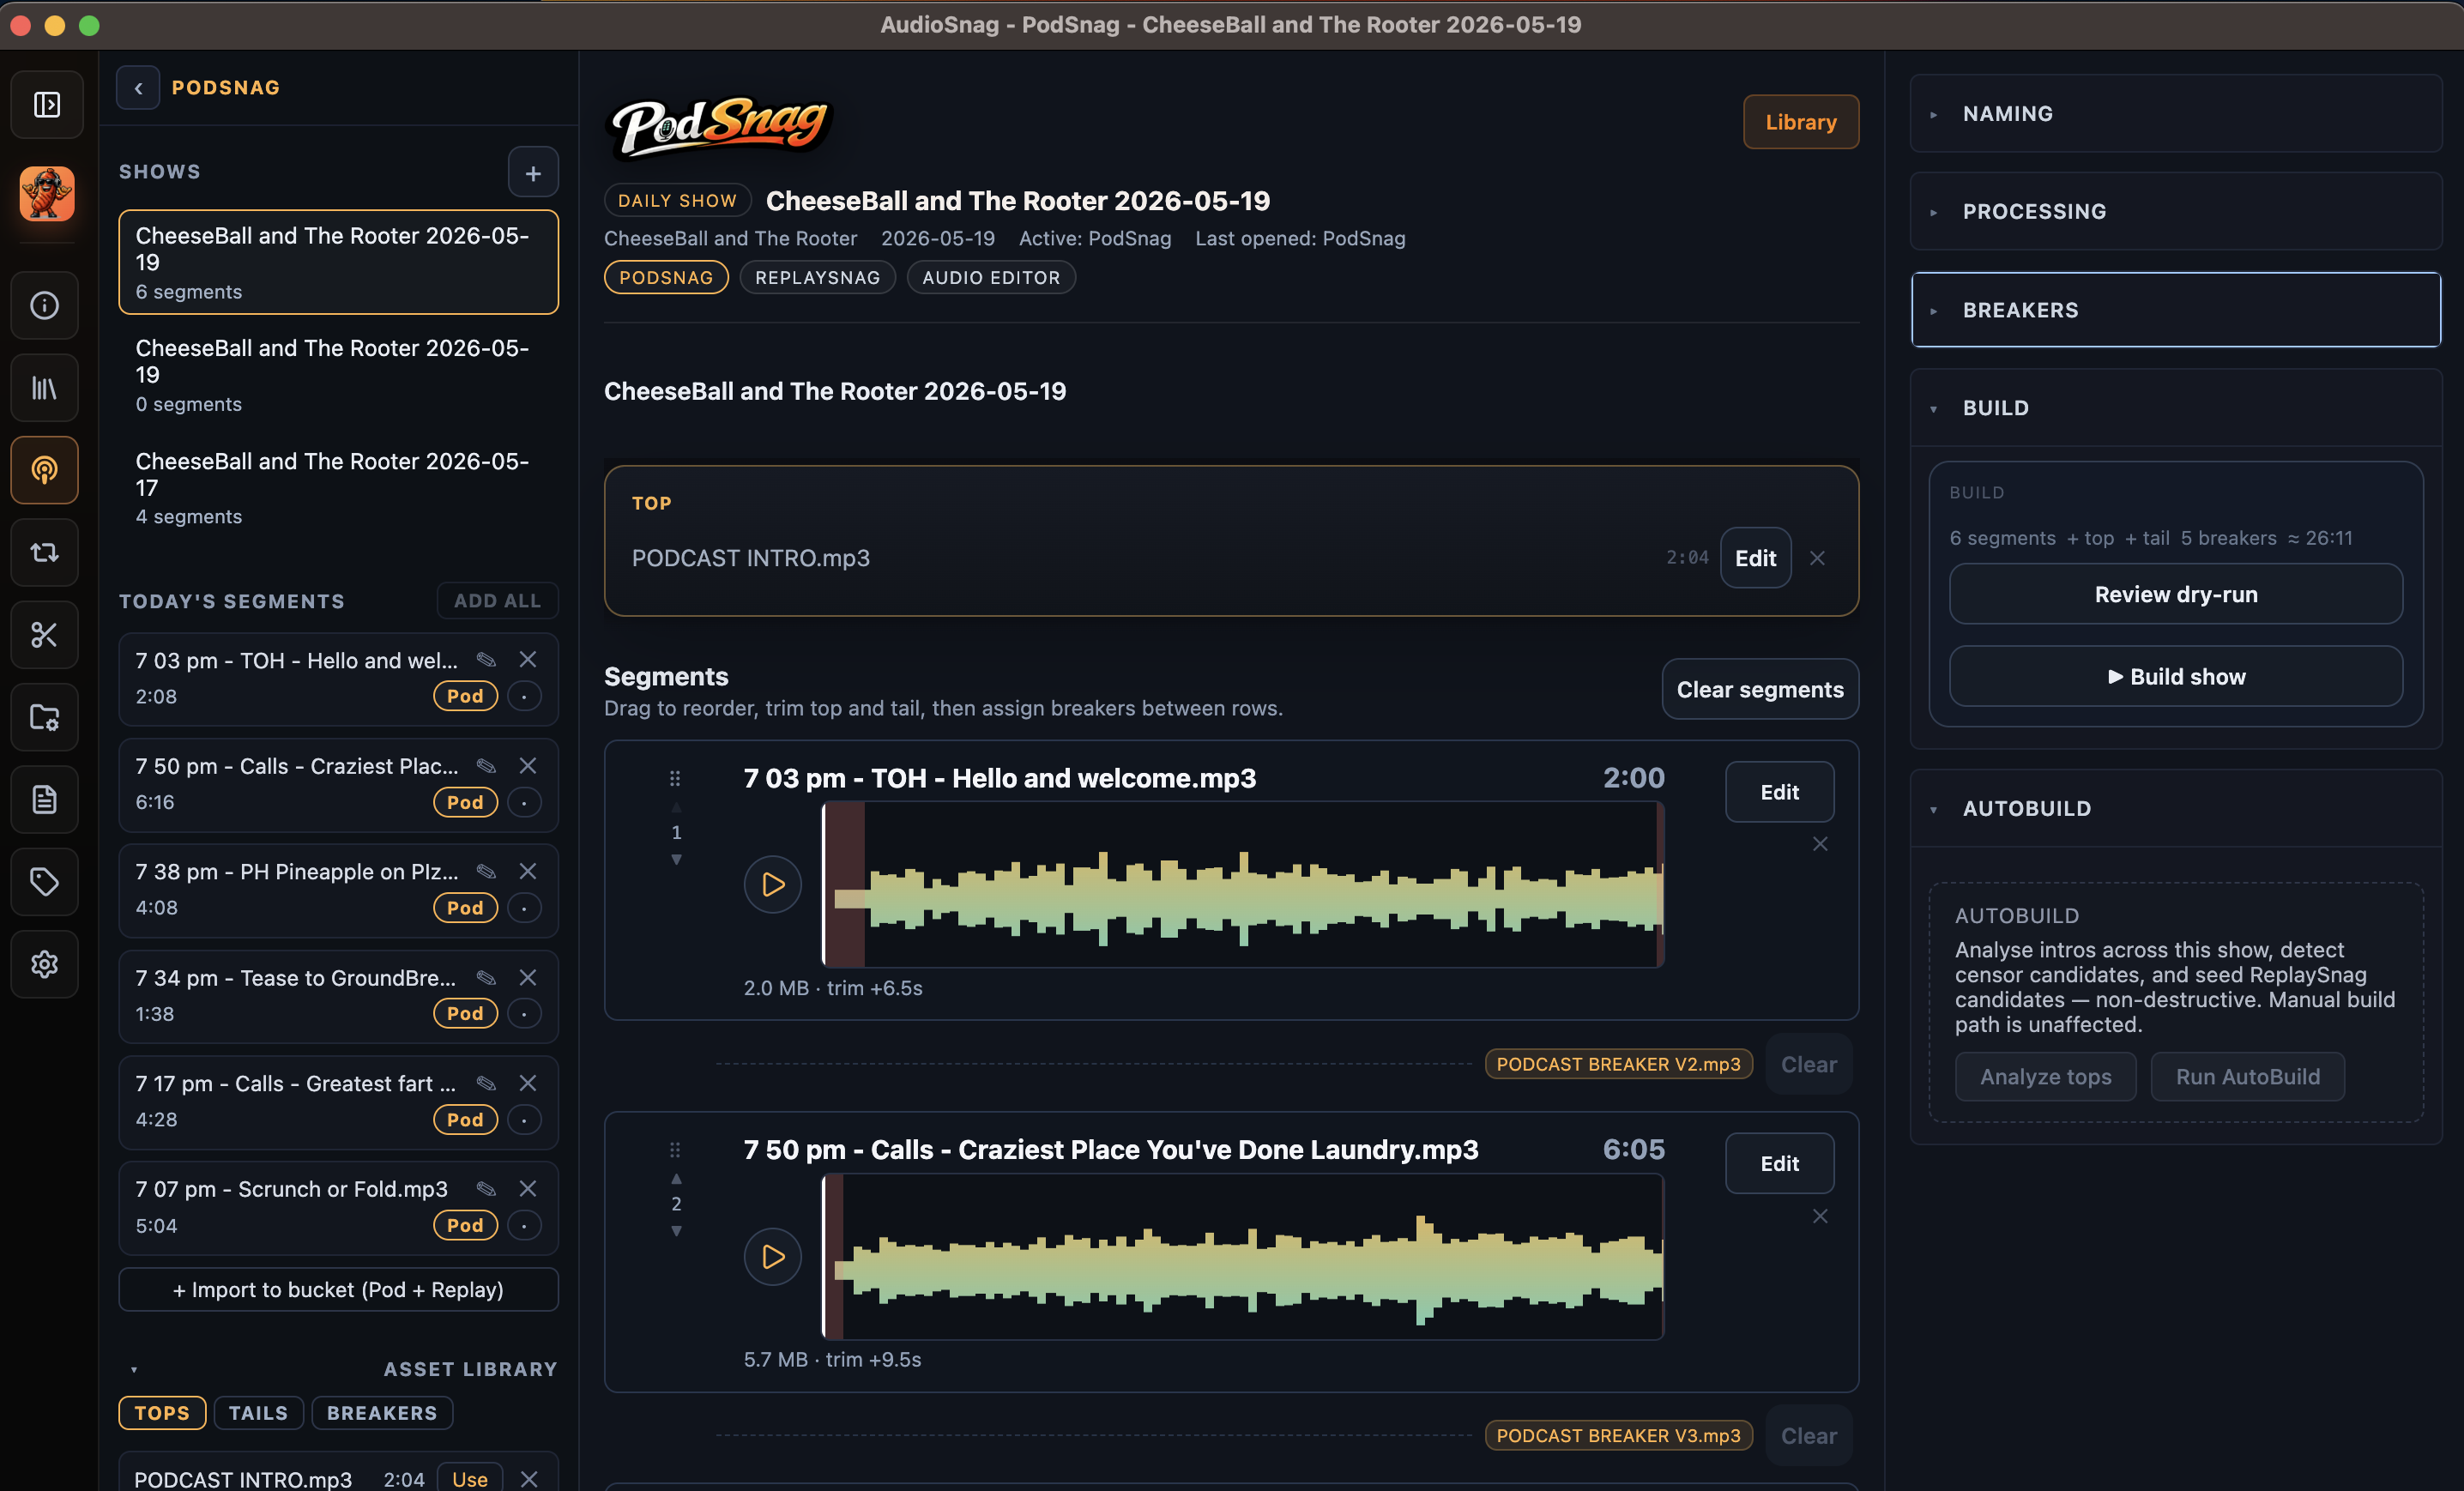This screenshot has width=2464, height=1491.
Task: Play the 'Craziest Place You've Done Laundry' segment
Action: click(772, 1256)
